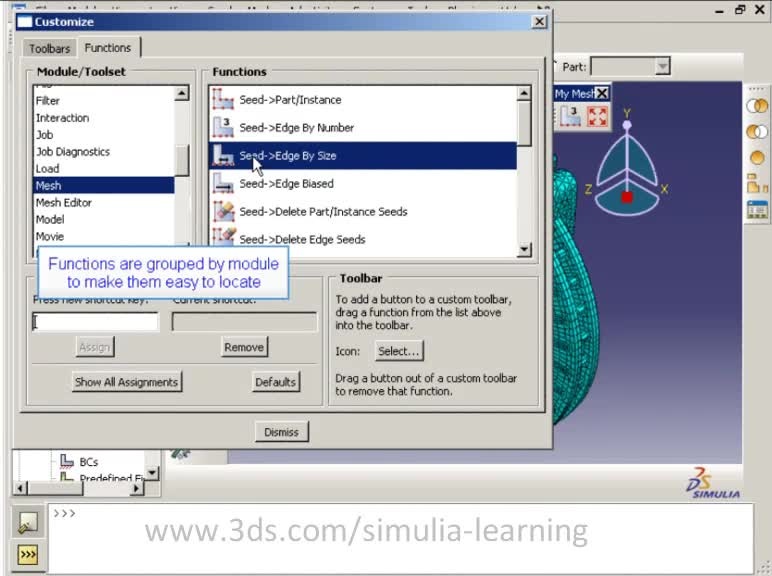
Task: Click the Assign button
Action: pyautogui.click(x=95, y=347)
